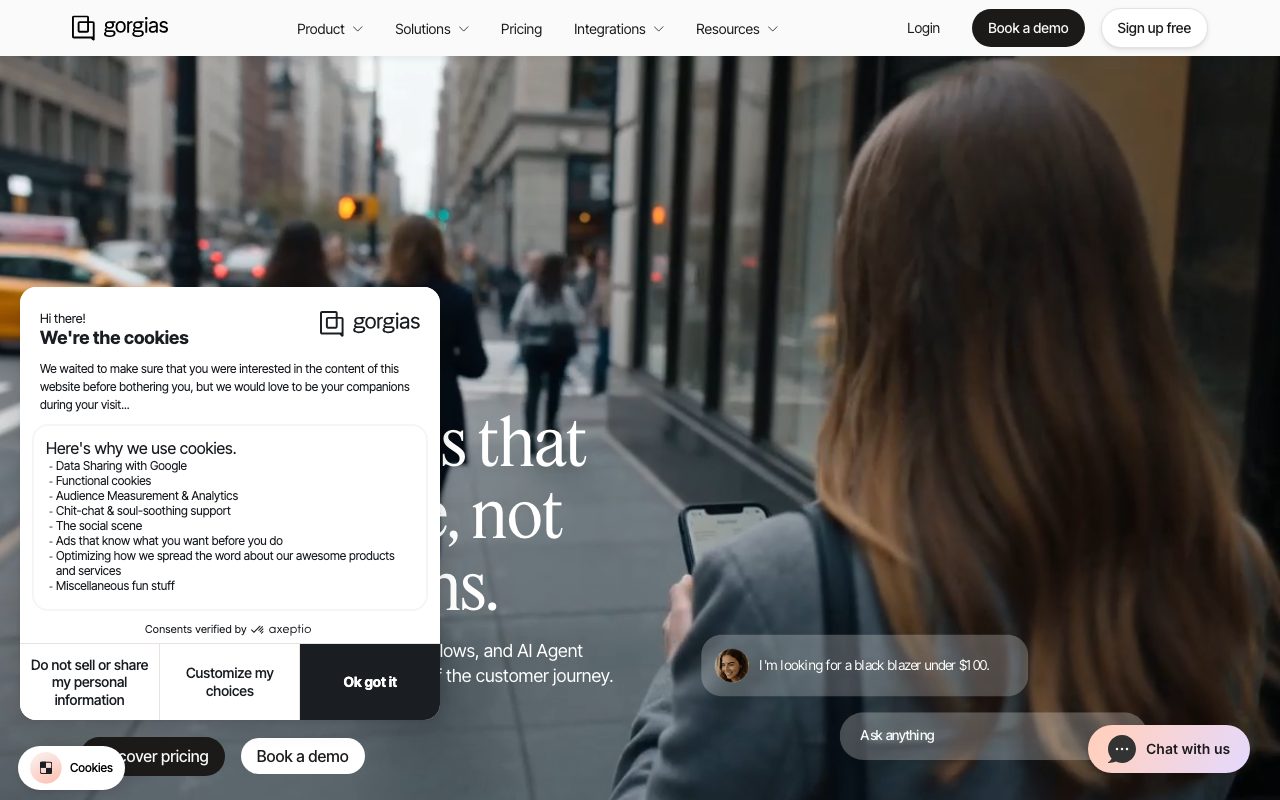Open the Integrations menu
This screenshot has width=1280, height=800.
(619, 29)
